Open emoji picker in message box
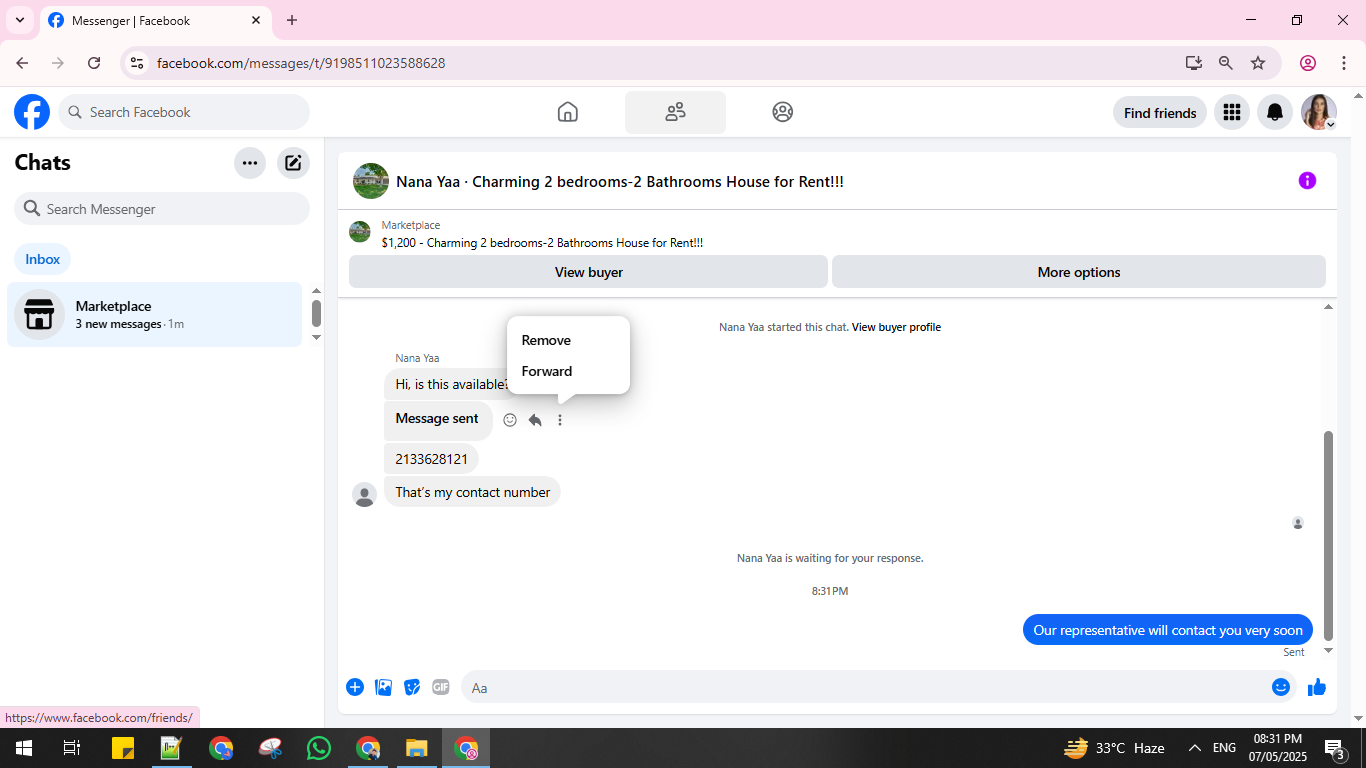Image resolution: width=1366 pixels, height=768 pixels. click(x=1281, y=687)
